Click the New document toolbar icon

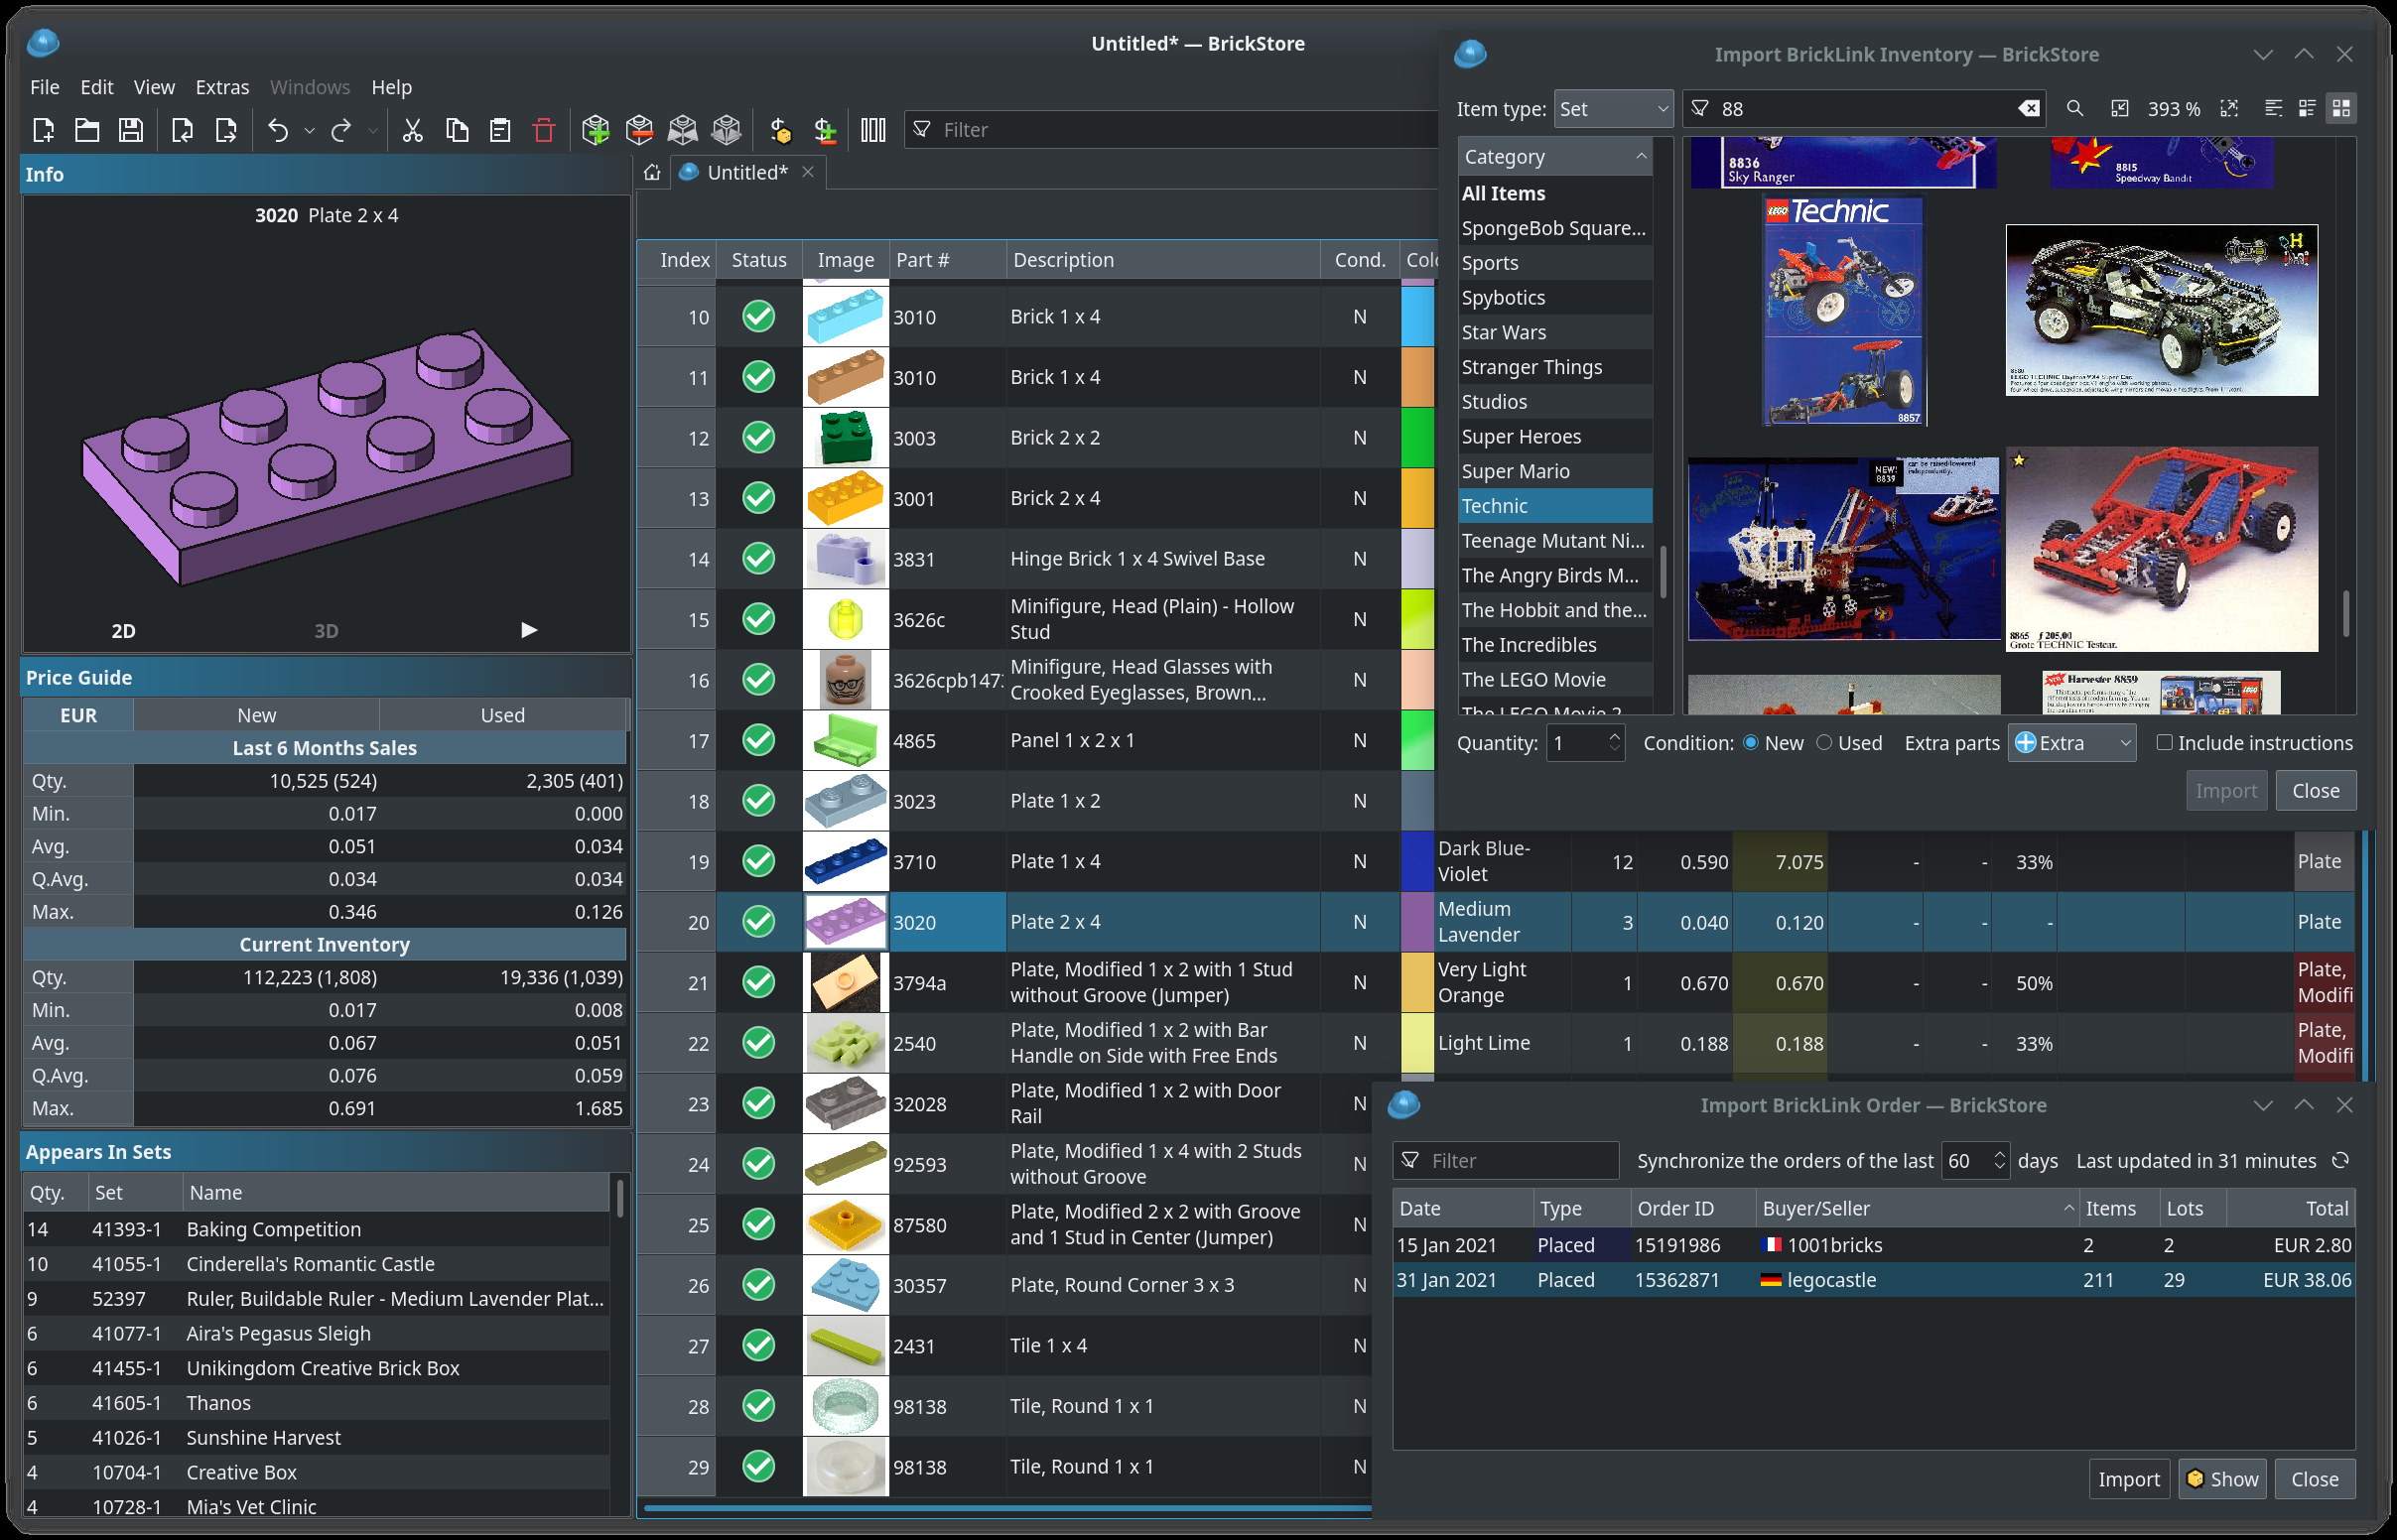43,130
